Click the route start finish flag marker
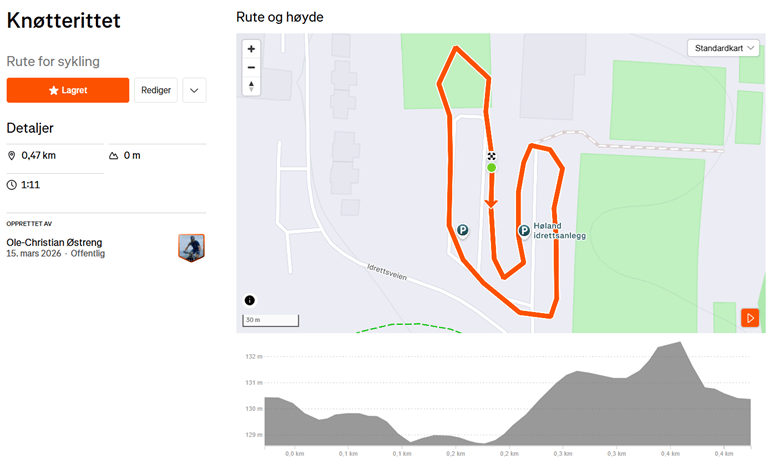779x463 pixels. point(491,156)
